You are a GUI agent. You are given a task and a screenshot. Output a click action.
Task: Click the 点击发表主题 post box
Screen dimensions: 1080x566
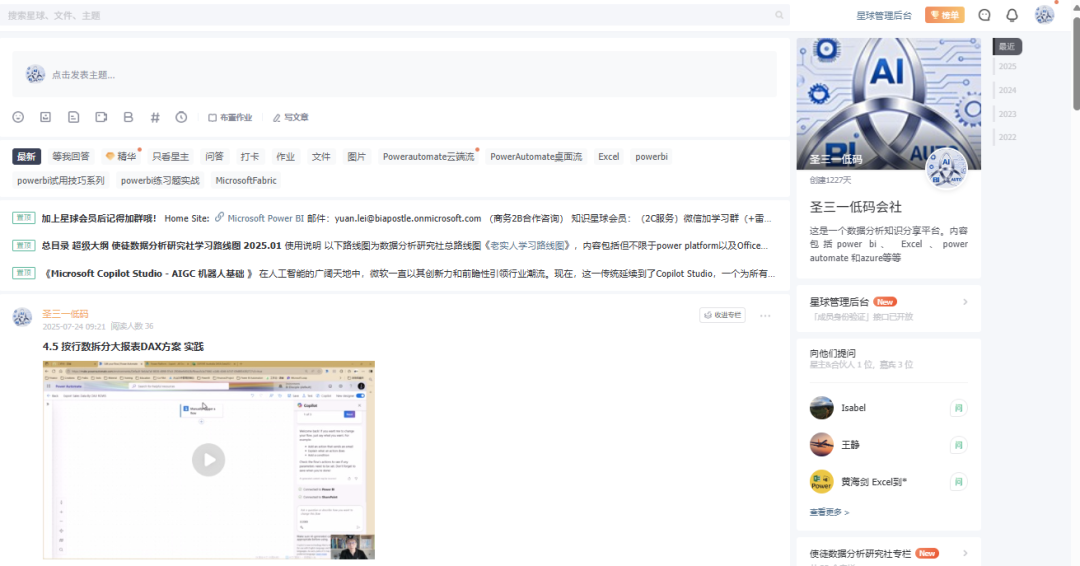coord(394,74)
